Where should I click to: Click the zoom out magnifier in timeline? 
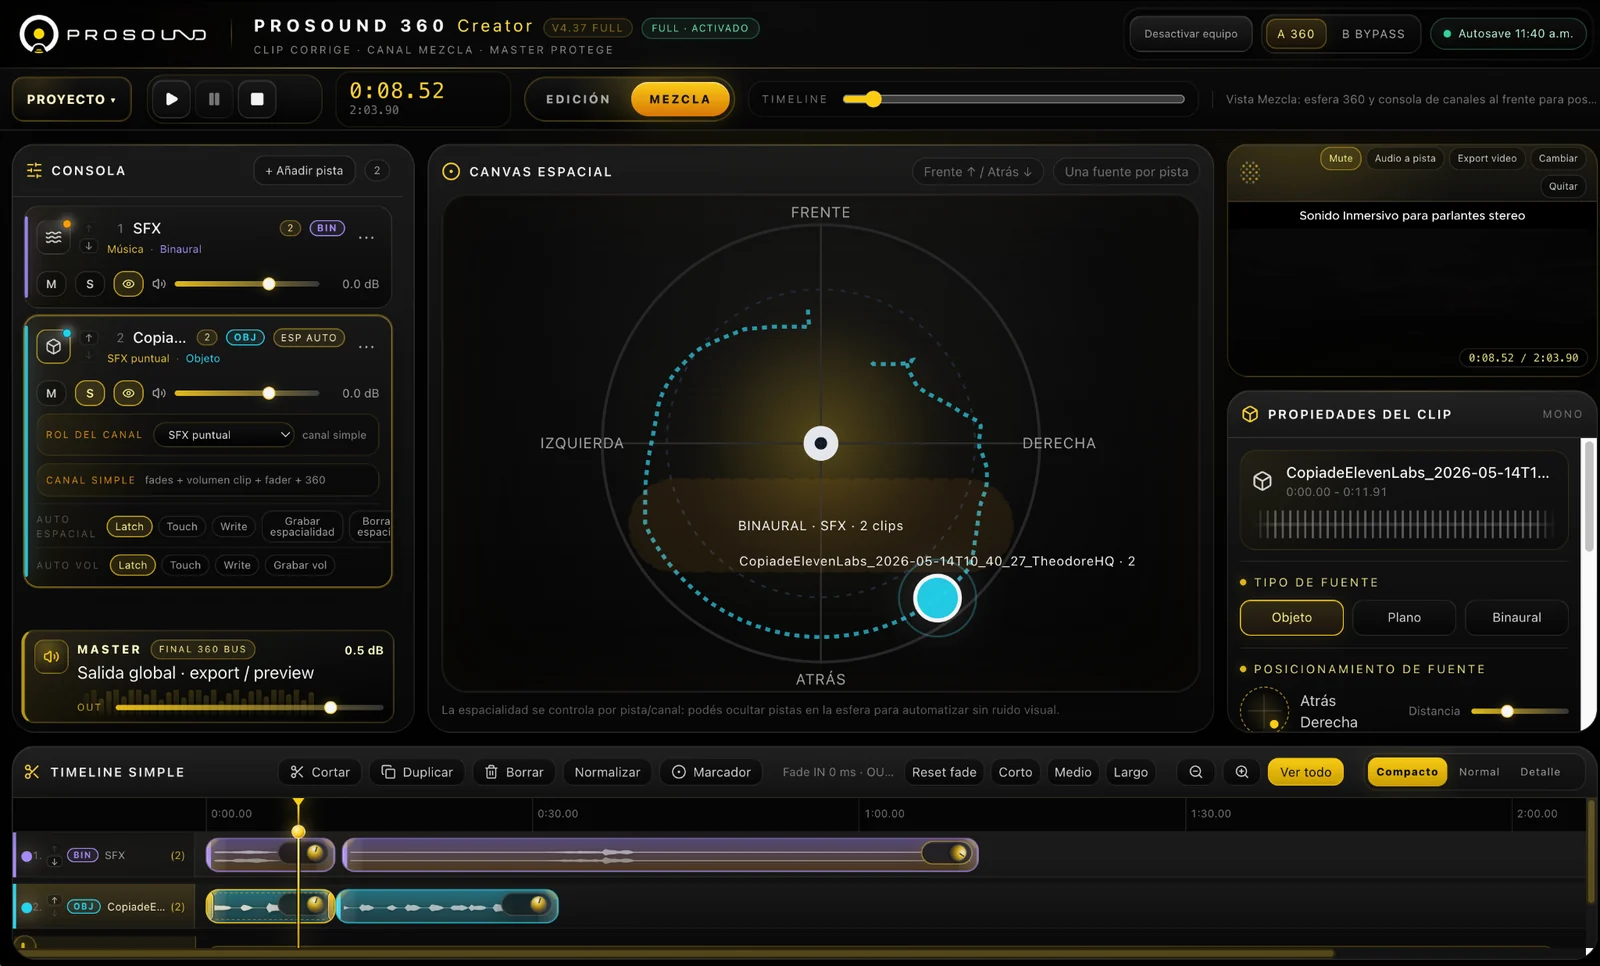click(x=1196, y=772)
